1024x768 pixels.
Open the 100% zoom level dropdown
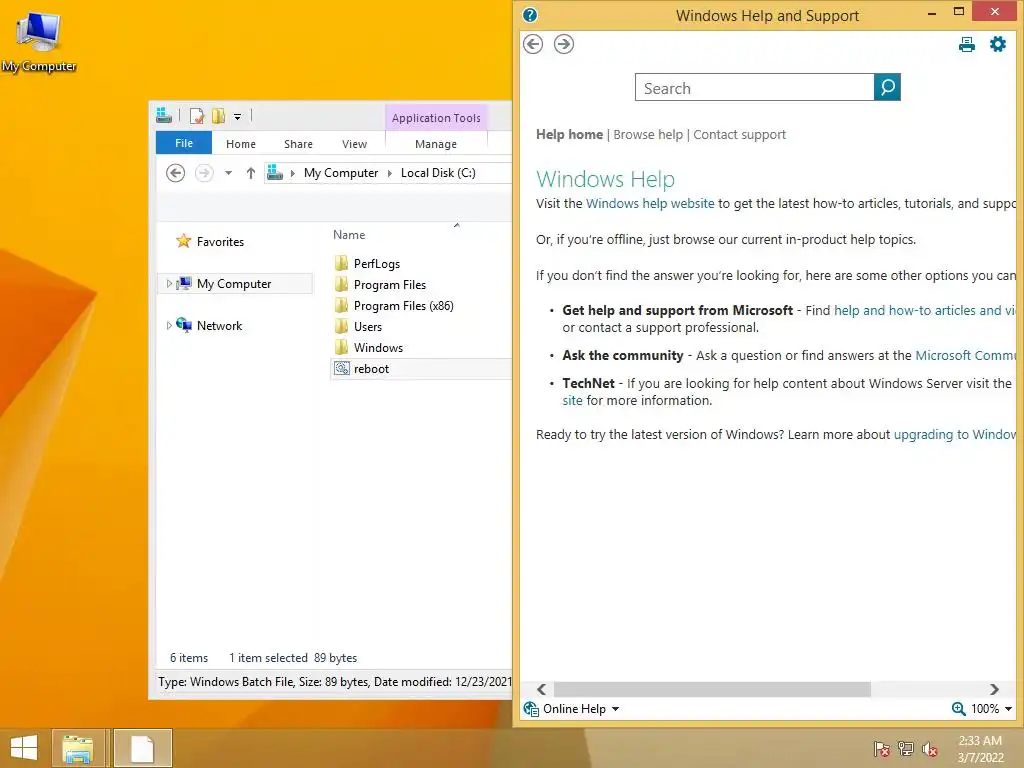point(991,709)
